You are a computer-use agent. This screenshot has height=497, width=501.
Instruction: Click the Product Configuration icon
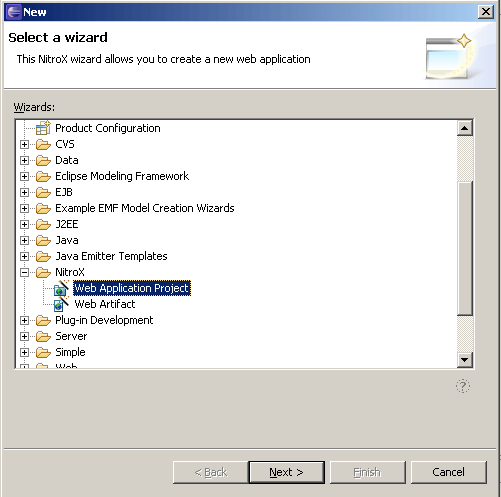(x=43, y=128)
